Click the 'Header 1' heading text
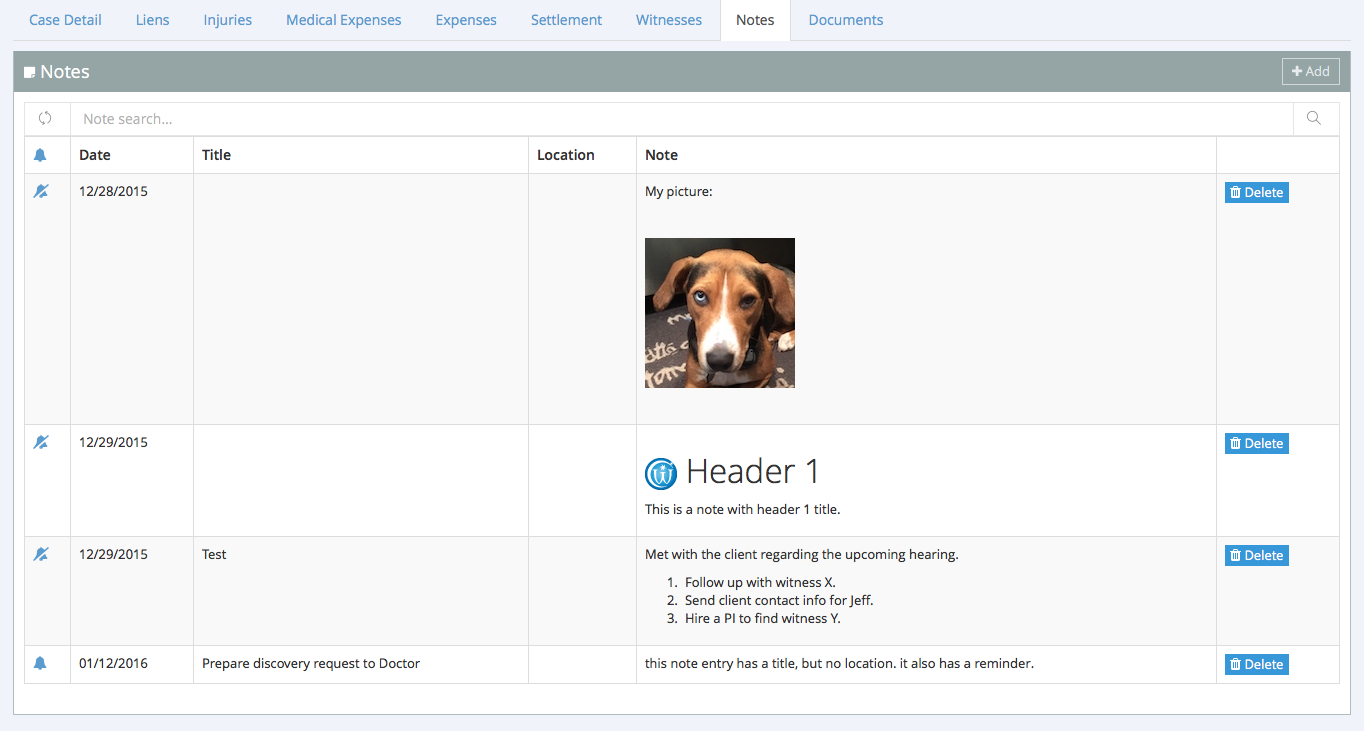Image resolution: width=1364 pixels, height=731 pixels. tap(753, 472)
